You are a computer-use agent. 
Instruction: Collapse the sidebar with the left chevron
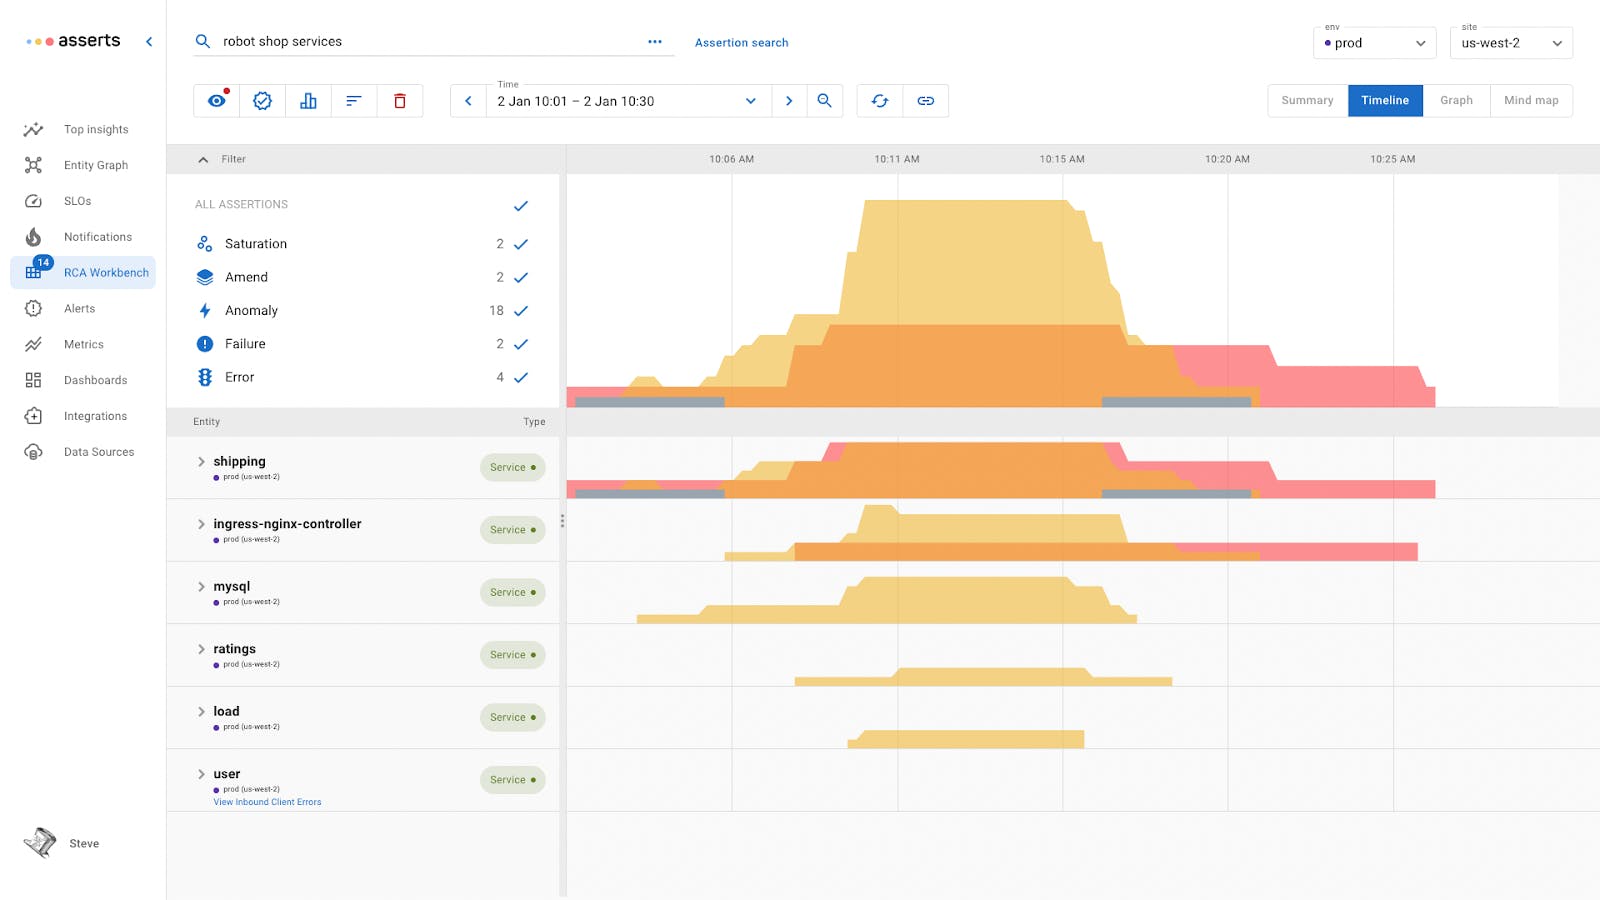[x=149, y=42]
